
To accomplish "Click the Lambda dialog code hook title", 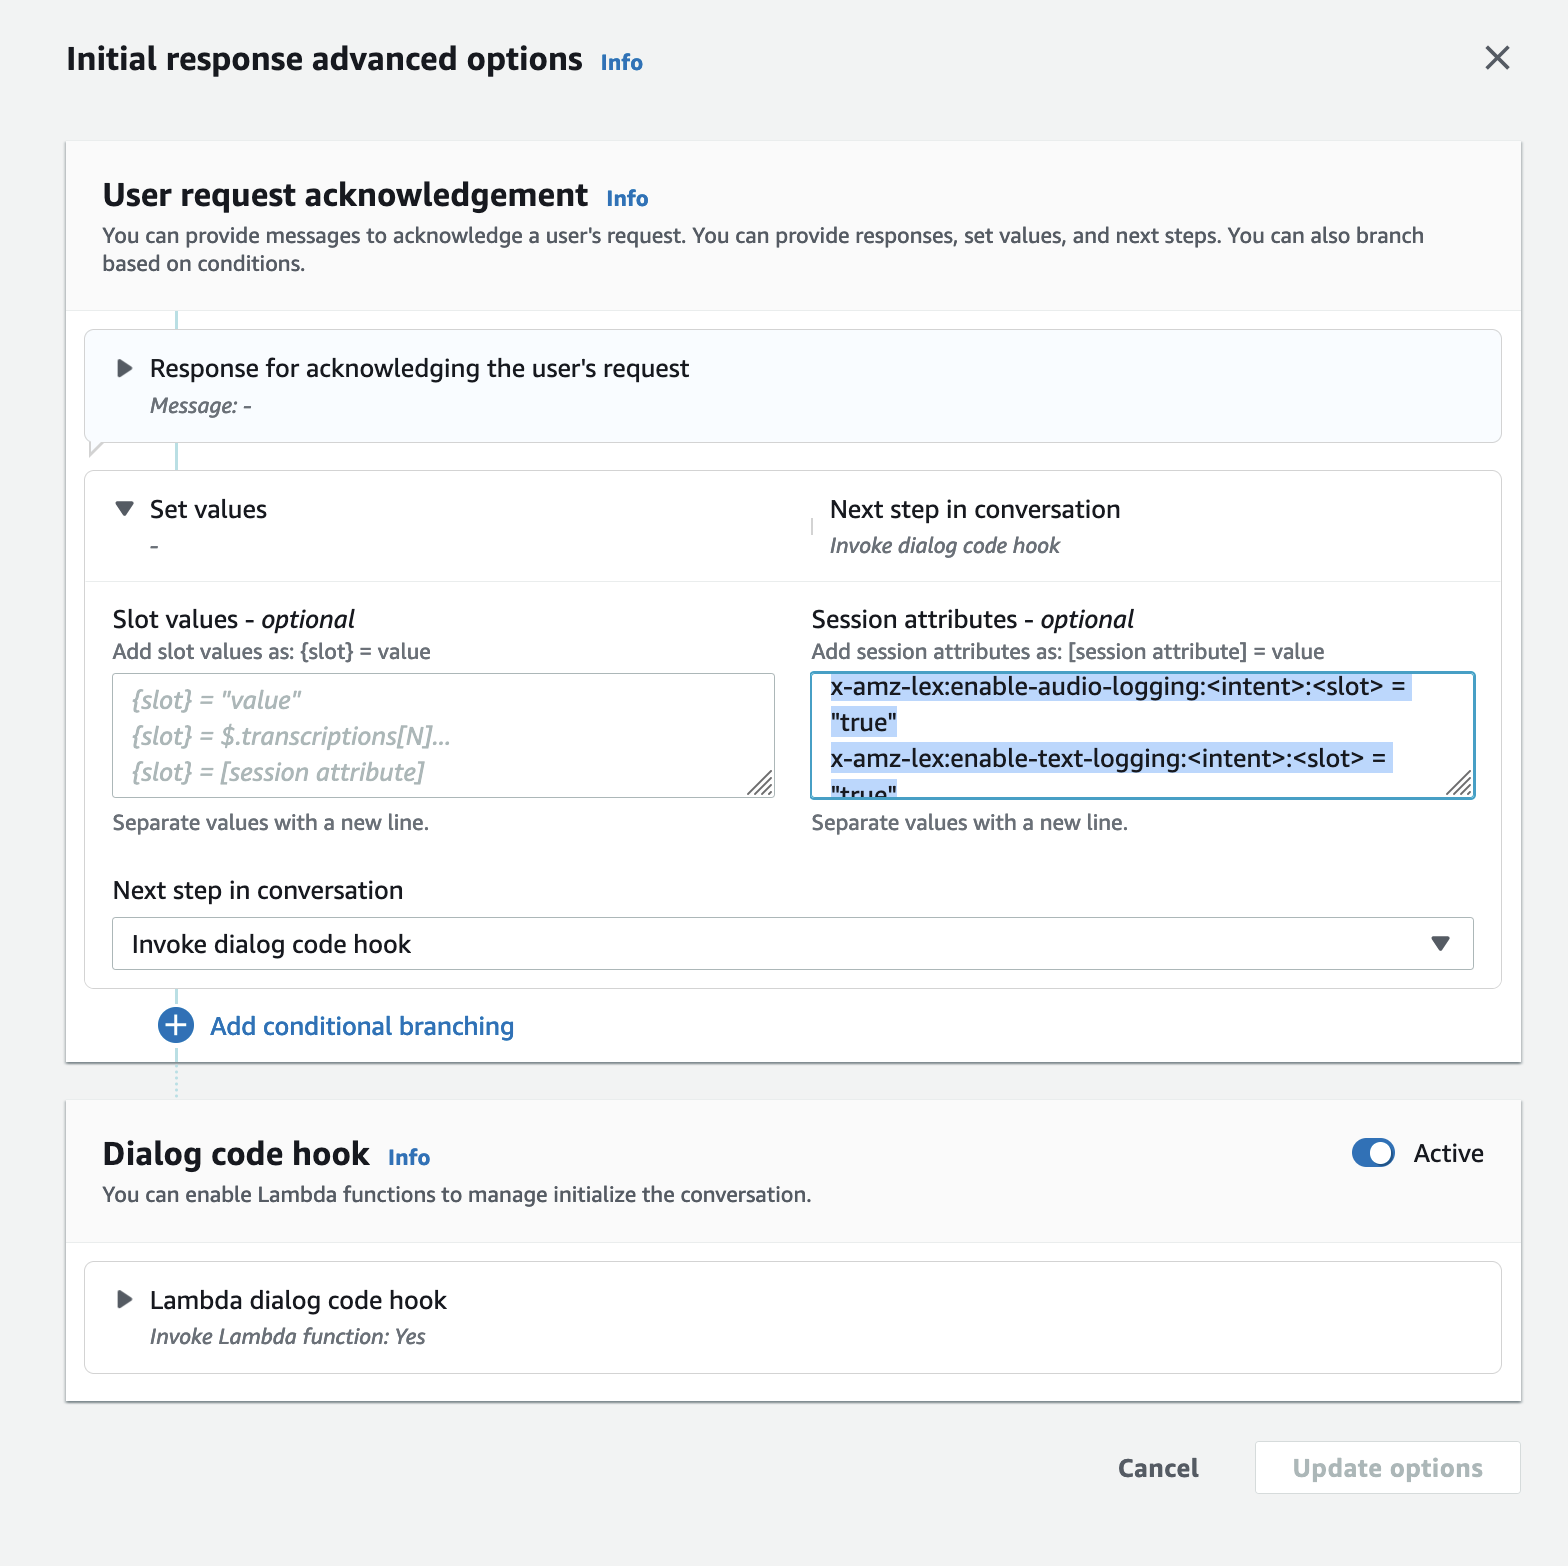I will [298, 1300].
